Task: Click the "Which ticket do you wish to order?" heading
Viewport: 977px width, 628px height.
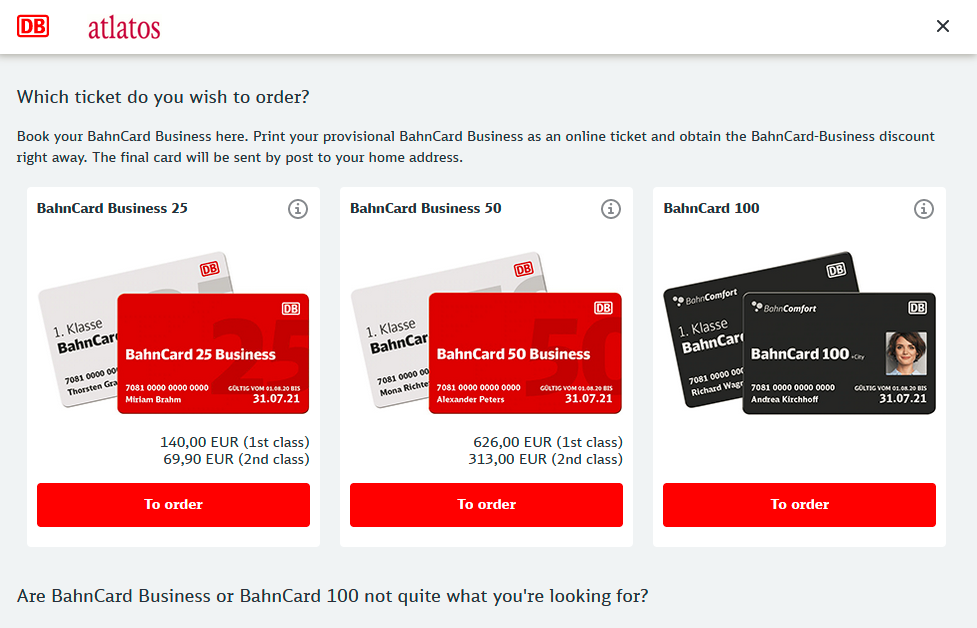Action: pos(163,97)
